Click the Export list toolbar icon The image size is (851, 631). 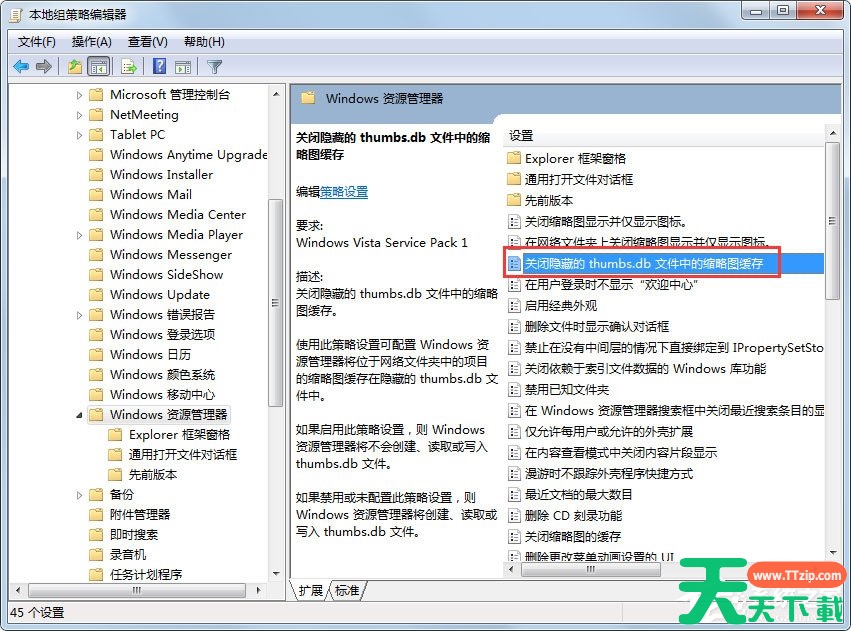(129, 67)
